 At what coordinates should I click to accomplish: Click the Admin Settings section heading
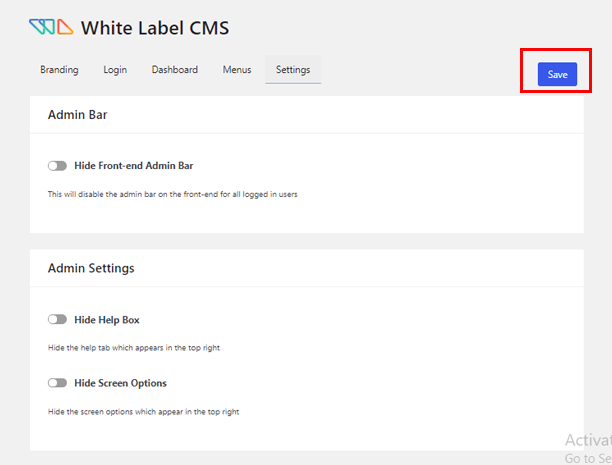pyautogui.click(x=91, y=268)
